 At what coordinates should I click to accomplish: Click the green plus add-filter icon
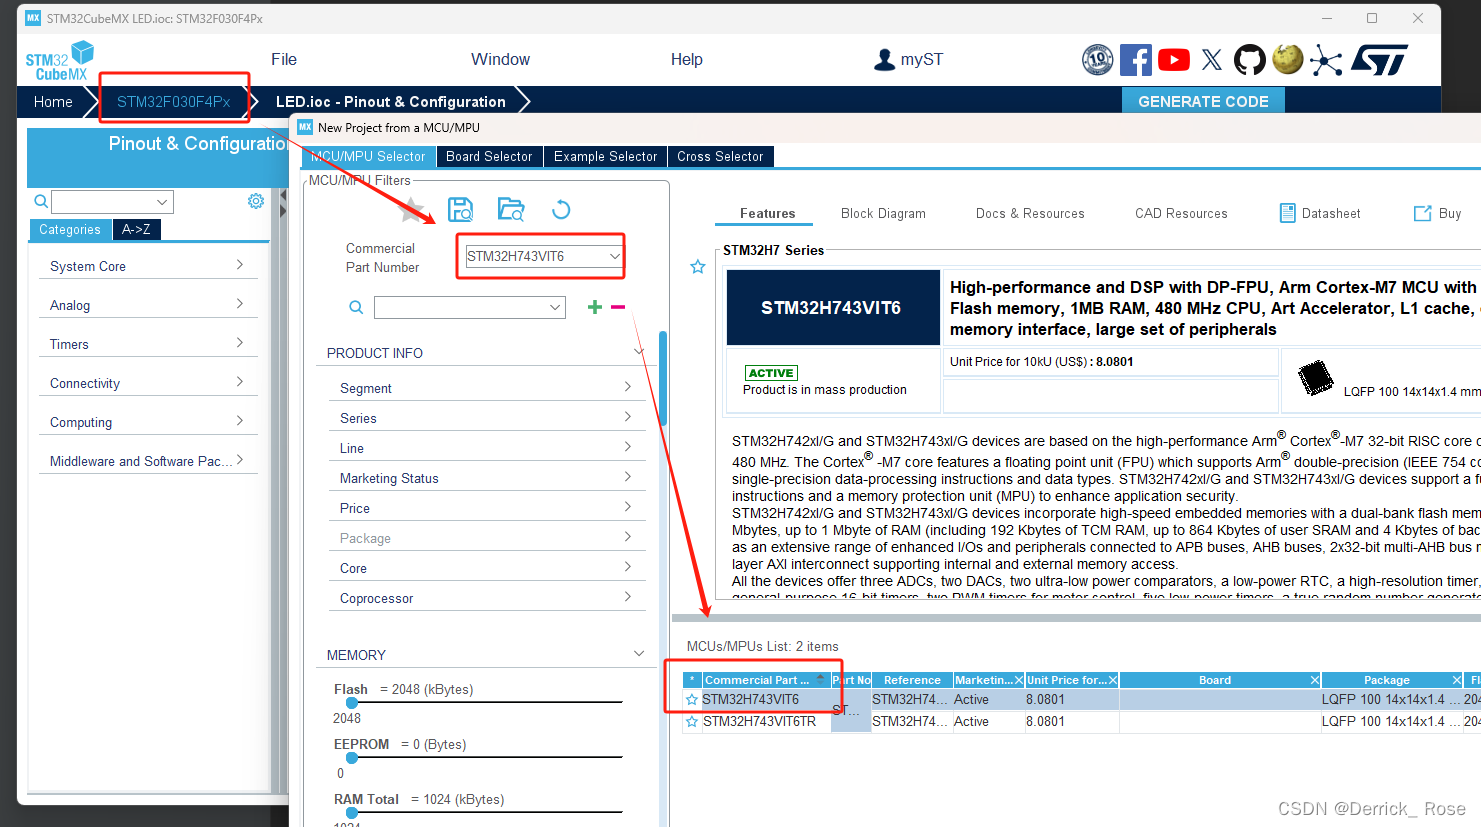click(x=595, y=307)
